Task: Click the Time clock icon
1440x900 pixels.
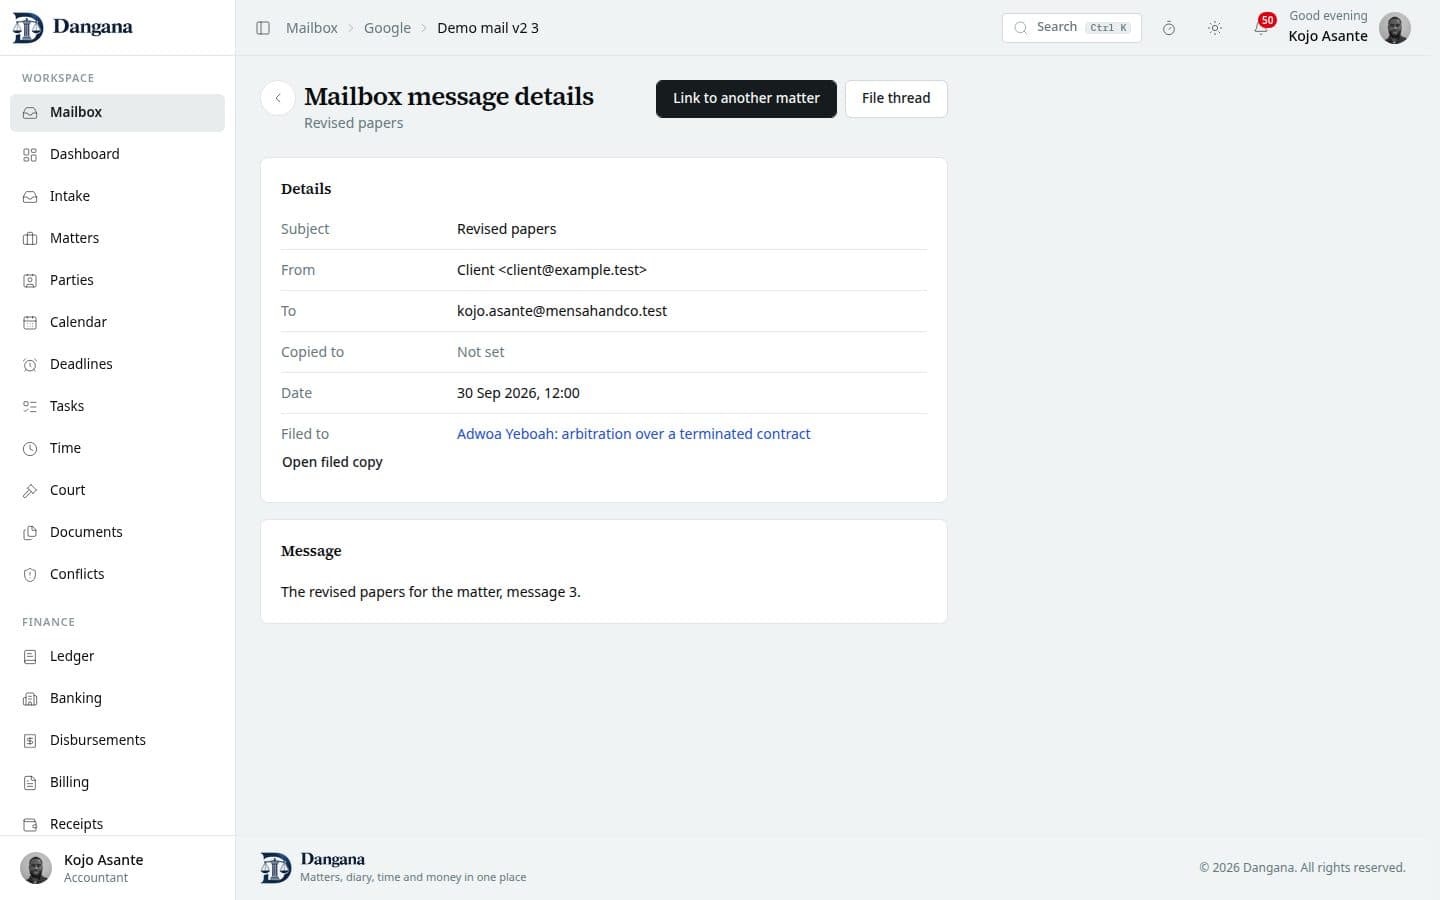Action: [x=30, y=448]
